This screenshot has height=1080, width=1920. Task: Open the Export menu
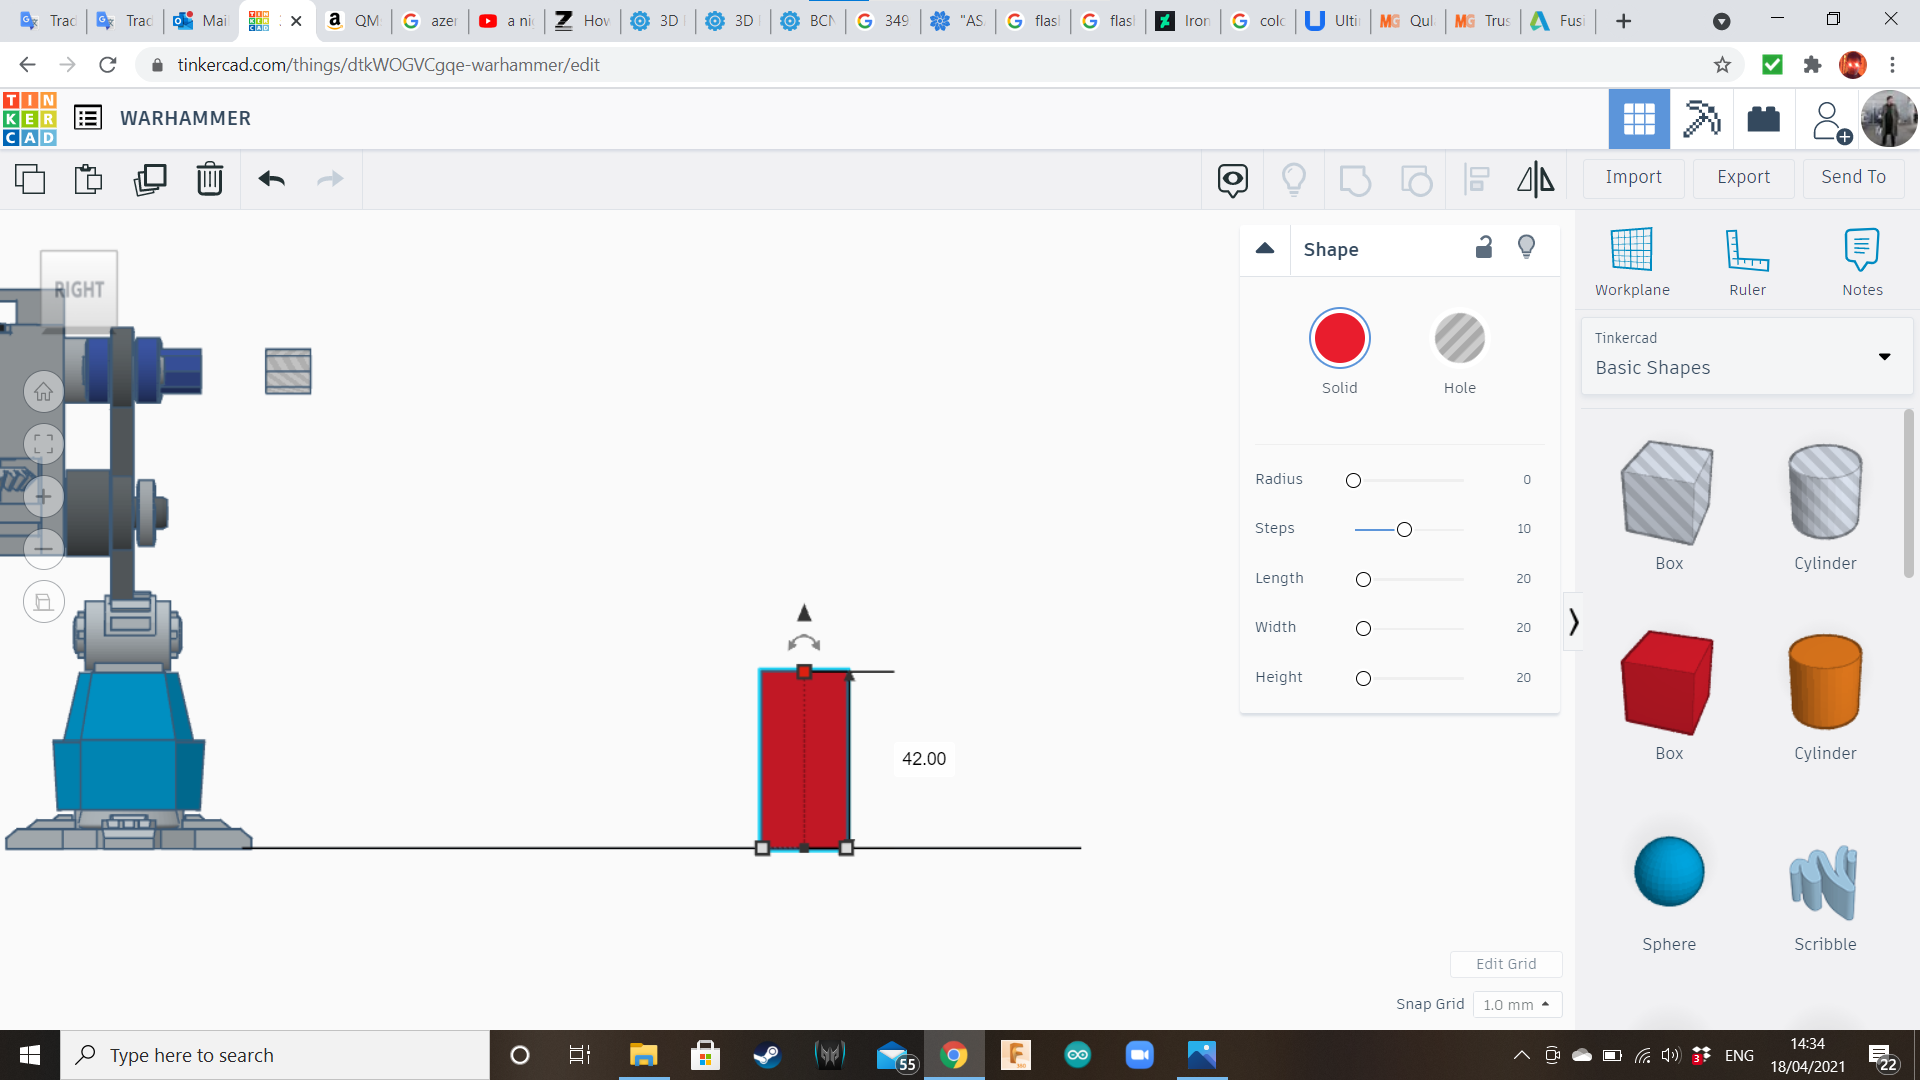[1743, 177]
